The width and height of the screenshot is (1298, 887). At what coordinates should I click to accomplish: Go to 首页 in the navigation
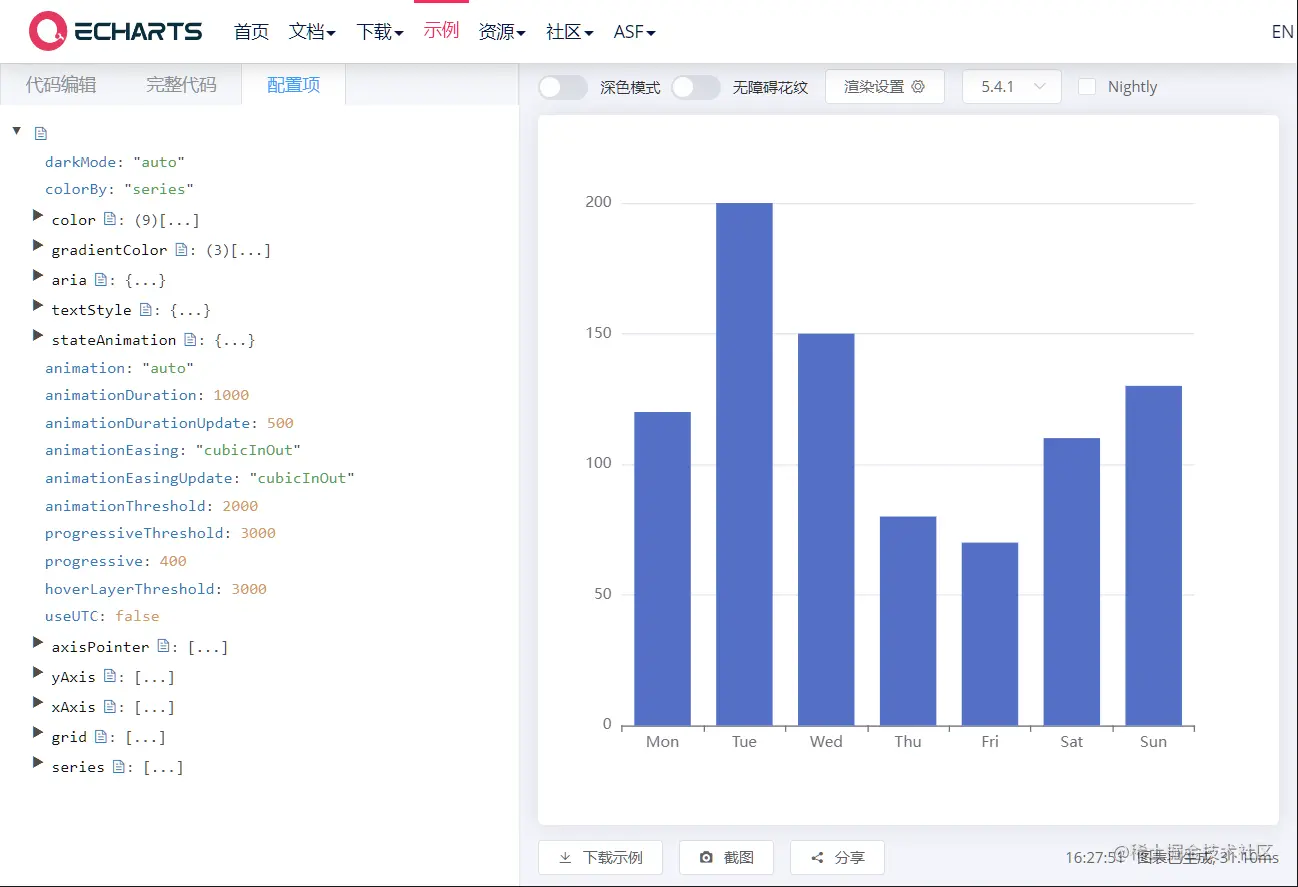click(252, 32)
